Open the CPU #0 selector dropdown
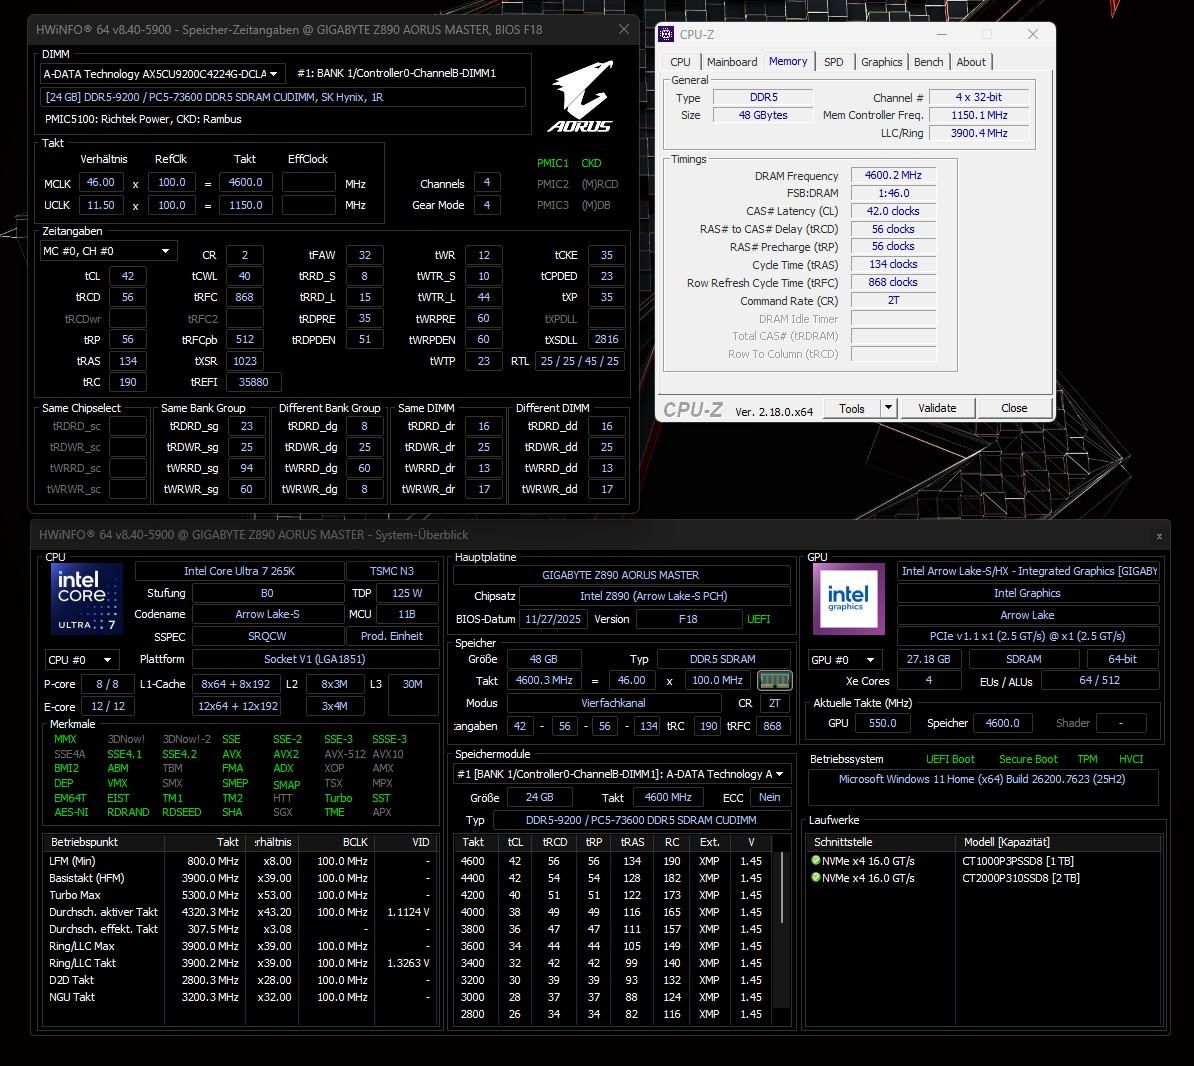1194x1066 pixels. 81,659
